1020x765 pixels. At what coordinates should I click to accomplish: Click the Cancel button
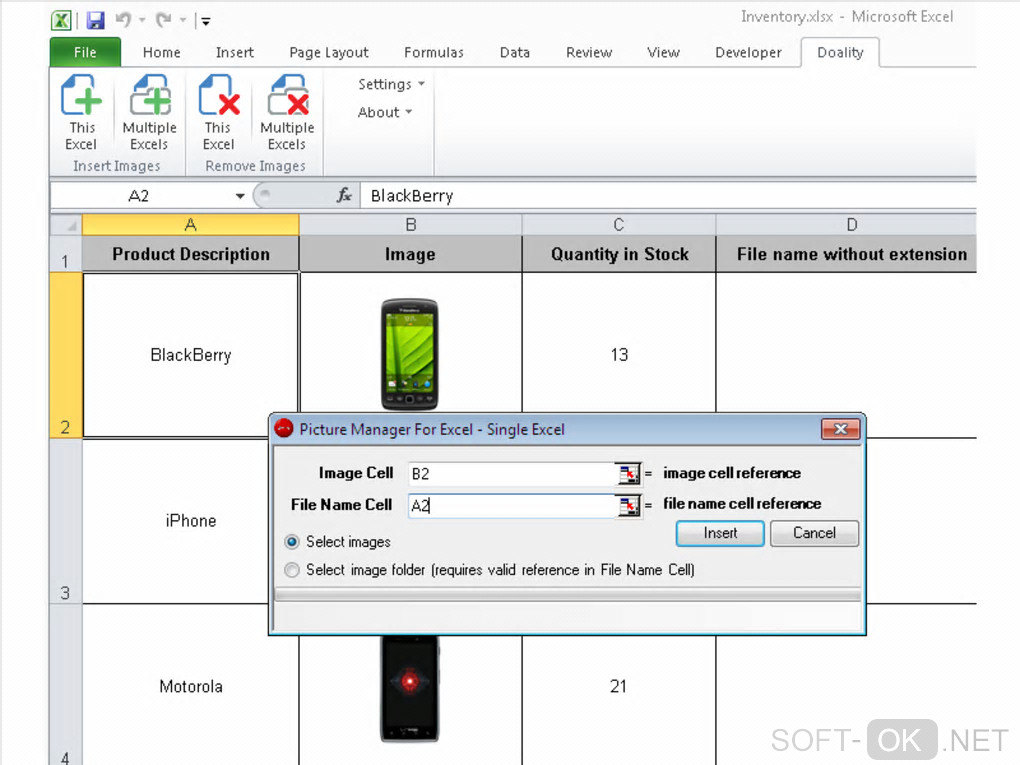pyautogui.click(x=814, y=533)
